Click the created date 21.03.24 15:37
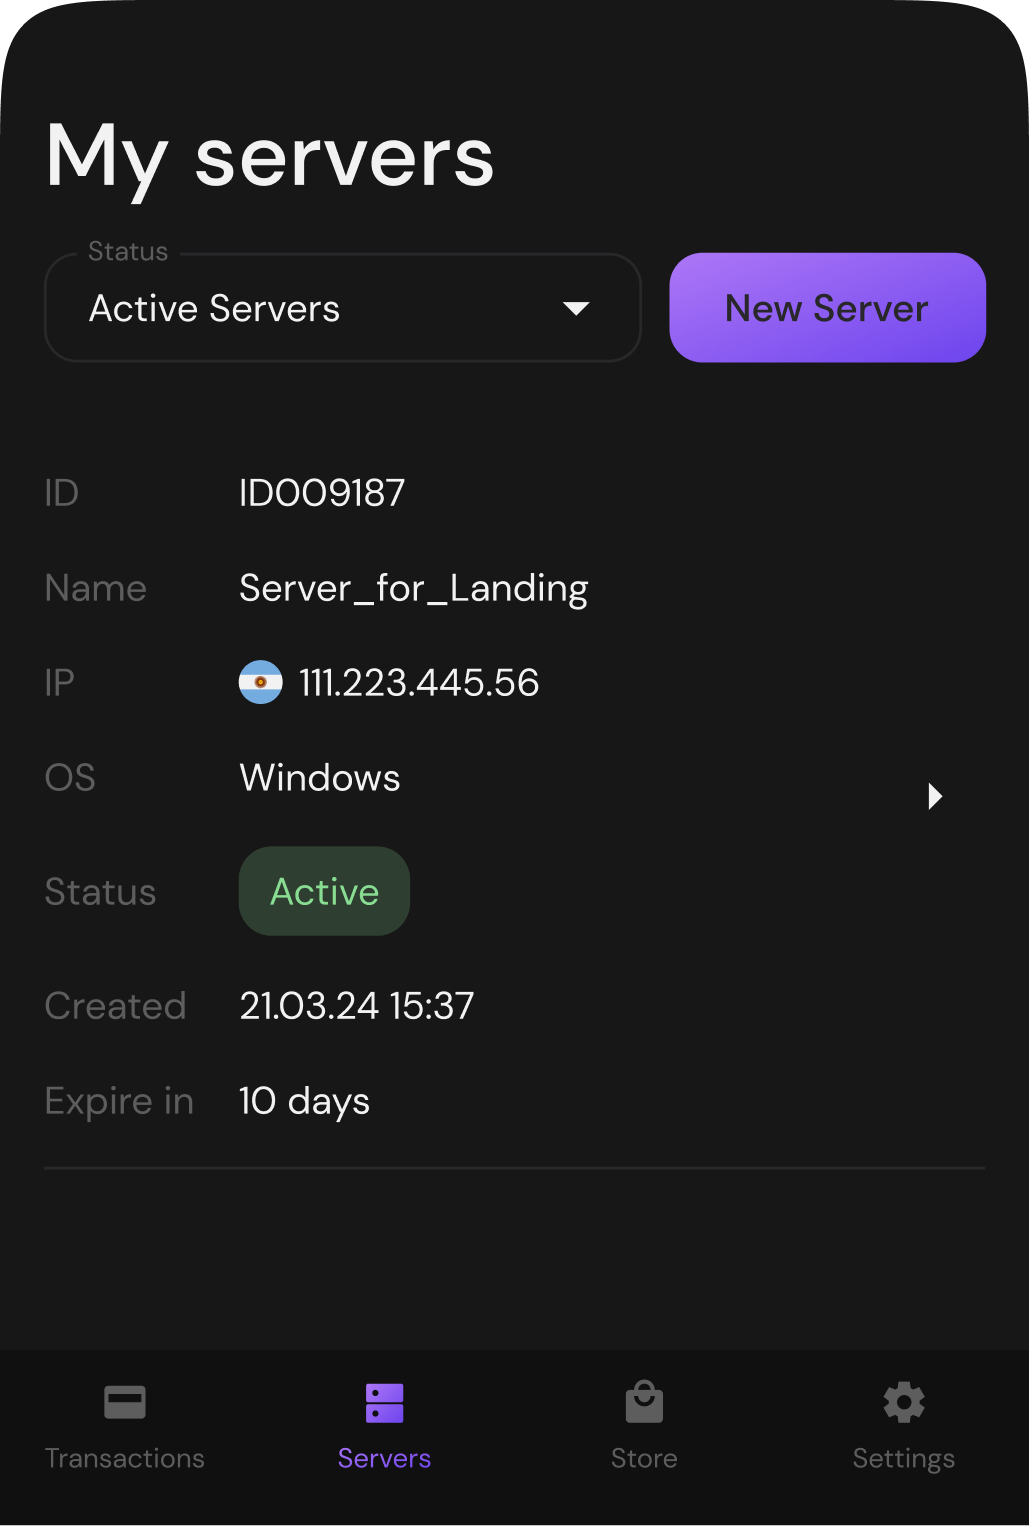Viewport: 1029px width, 1526px height. [357, 1006]
